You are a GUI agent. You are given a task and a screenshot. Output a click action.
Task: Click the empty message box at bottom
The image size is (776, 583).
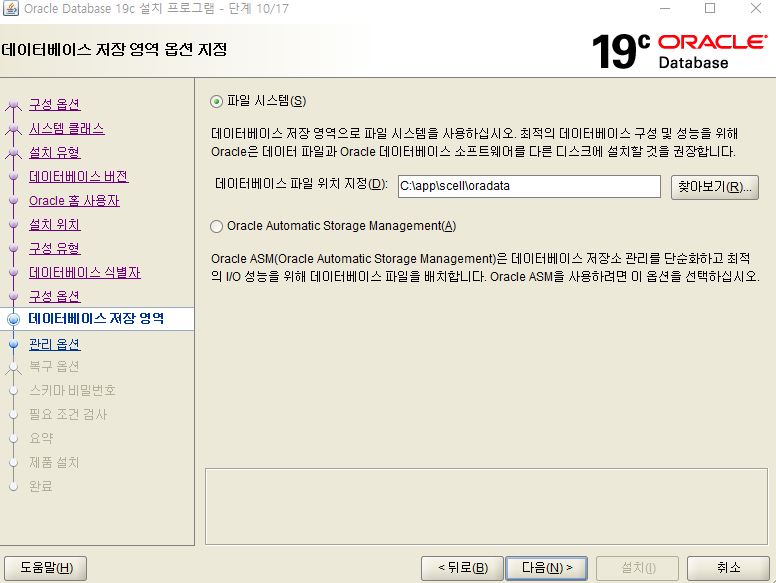pos(486,506)
